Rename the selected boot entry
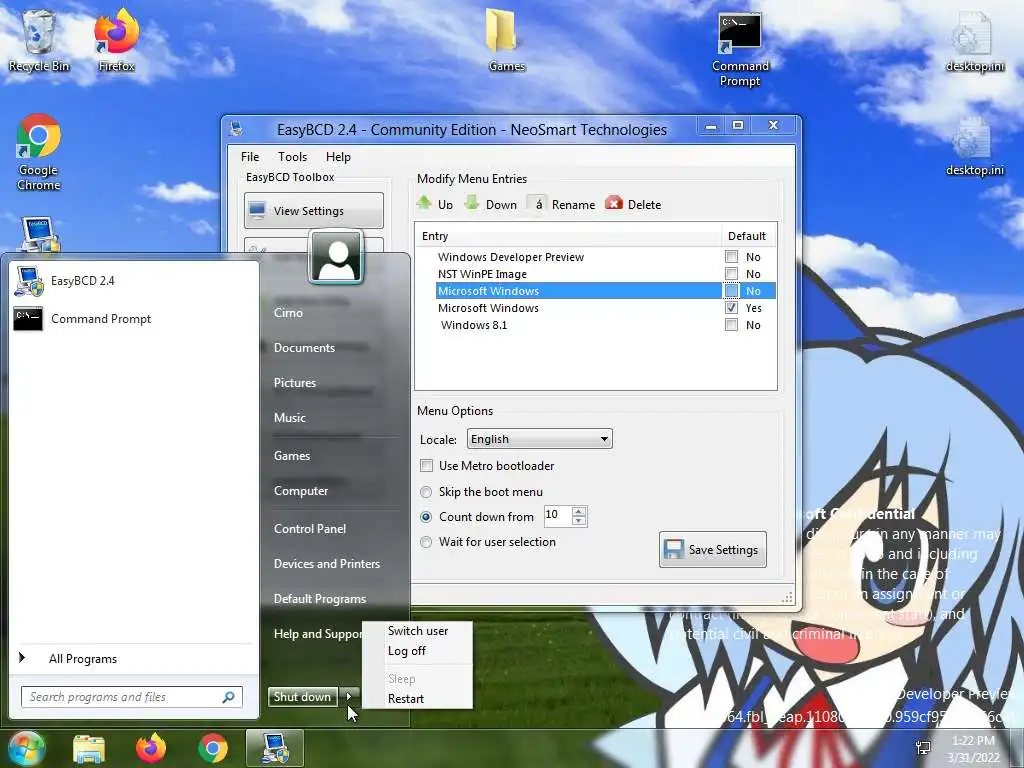Image resolution: width=1024 pixels, height=768 pixels. pyautogui.click(x=562, y=204)
